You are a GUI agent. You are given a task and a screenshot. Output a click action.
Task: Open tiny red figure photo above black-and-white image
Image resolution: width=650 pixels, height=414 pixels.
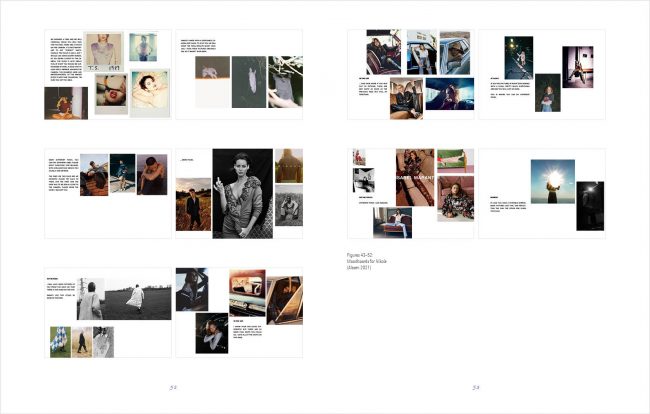click(359, 157)
